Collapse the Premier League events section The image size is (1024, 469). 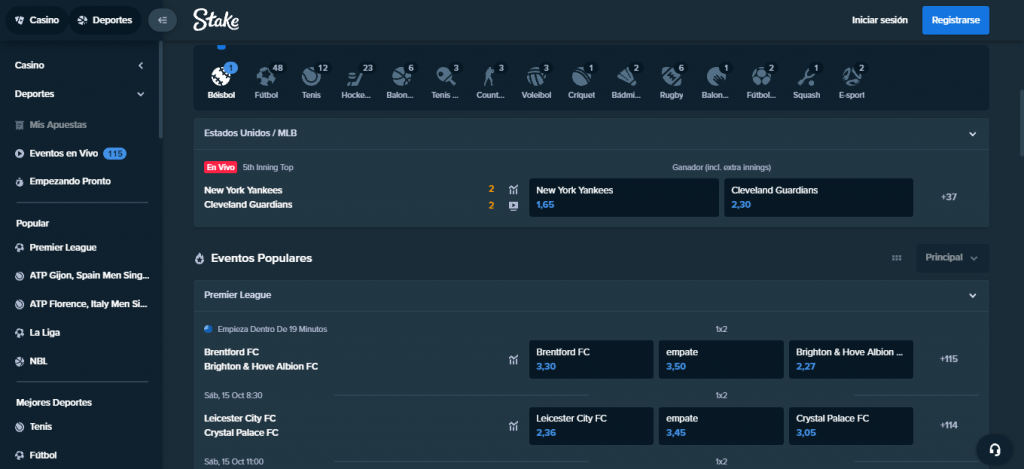(972, 295)
